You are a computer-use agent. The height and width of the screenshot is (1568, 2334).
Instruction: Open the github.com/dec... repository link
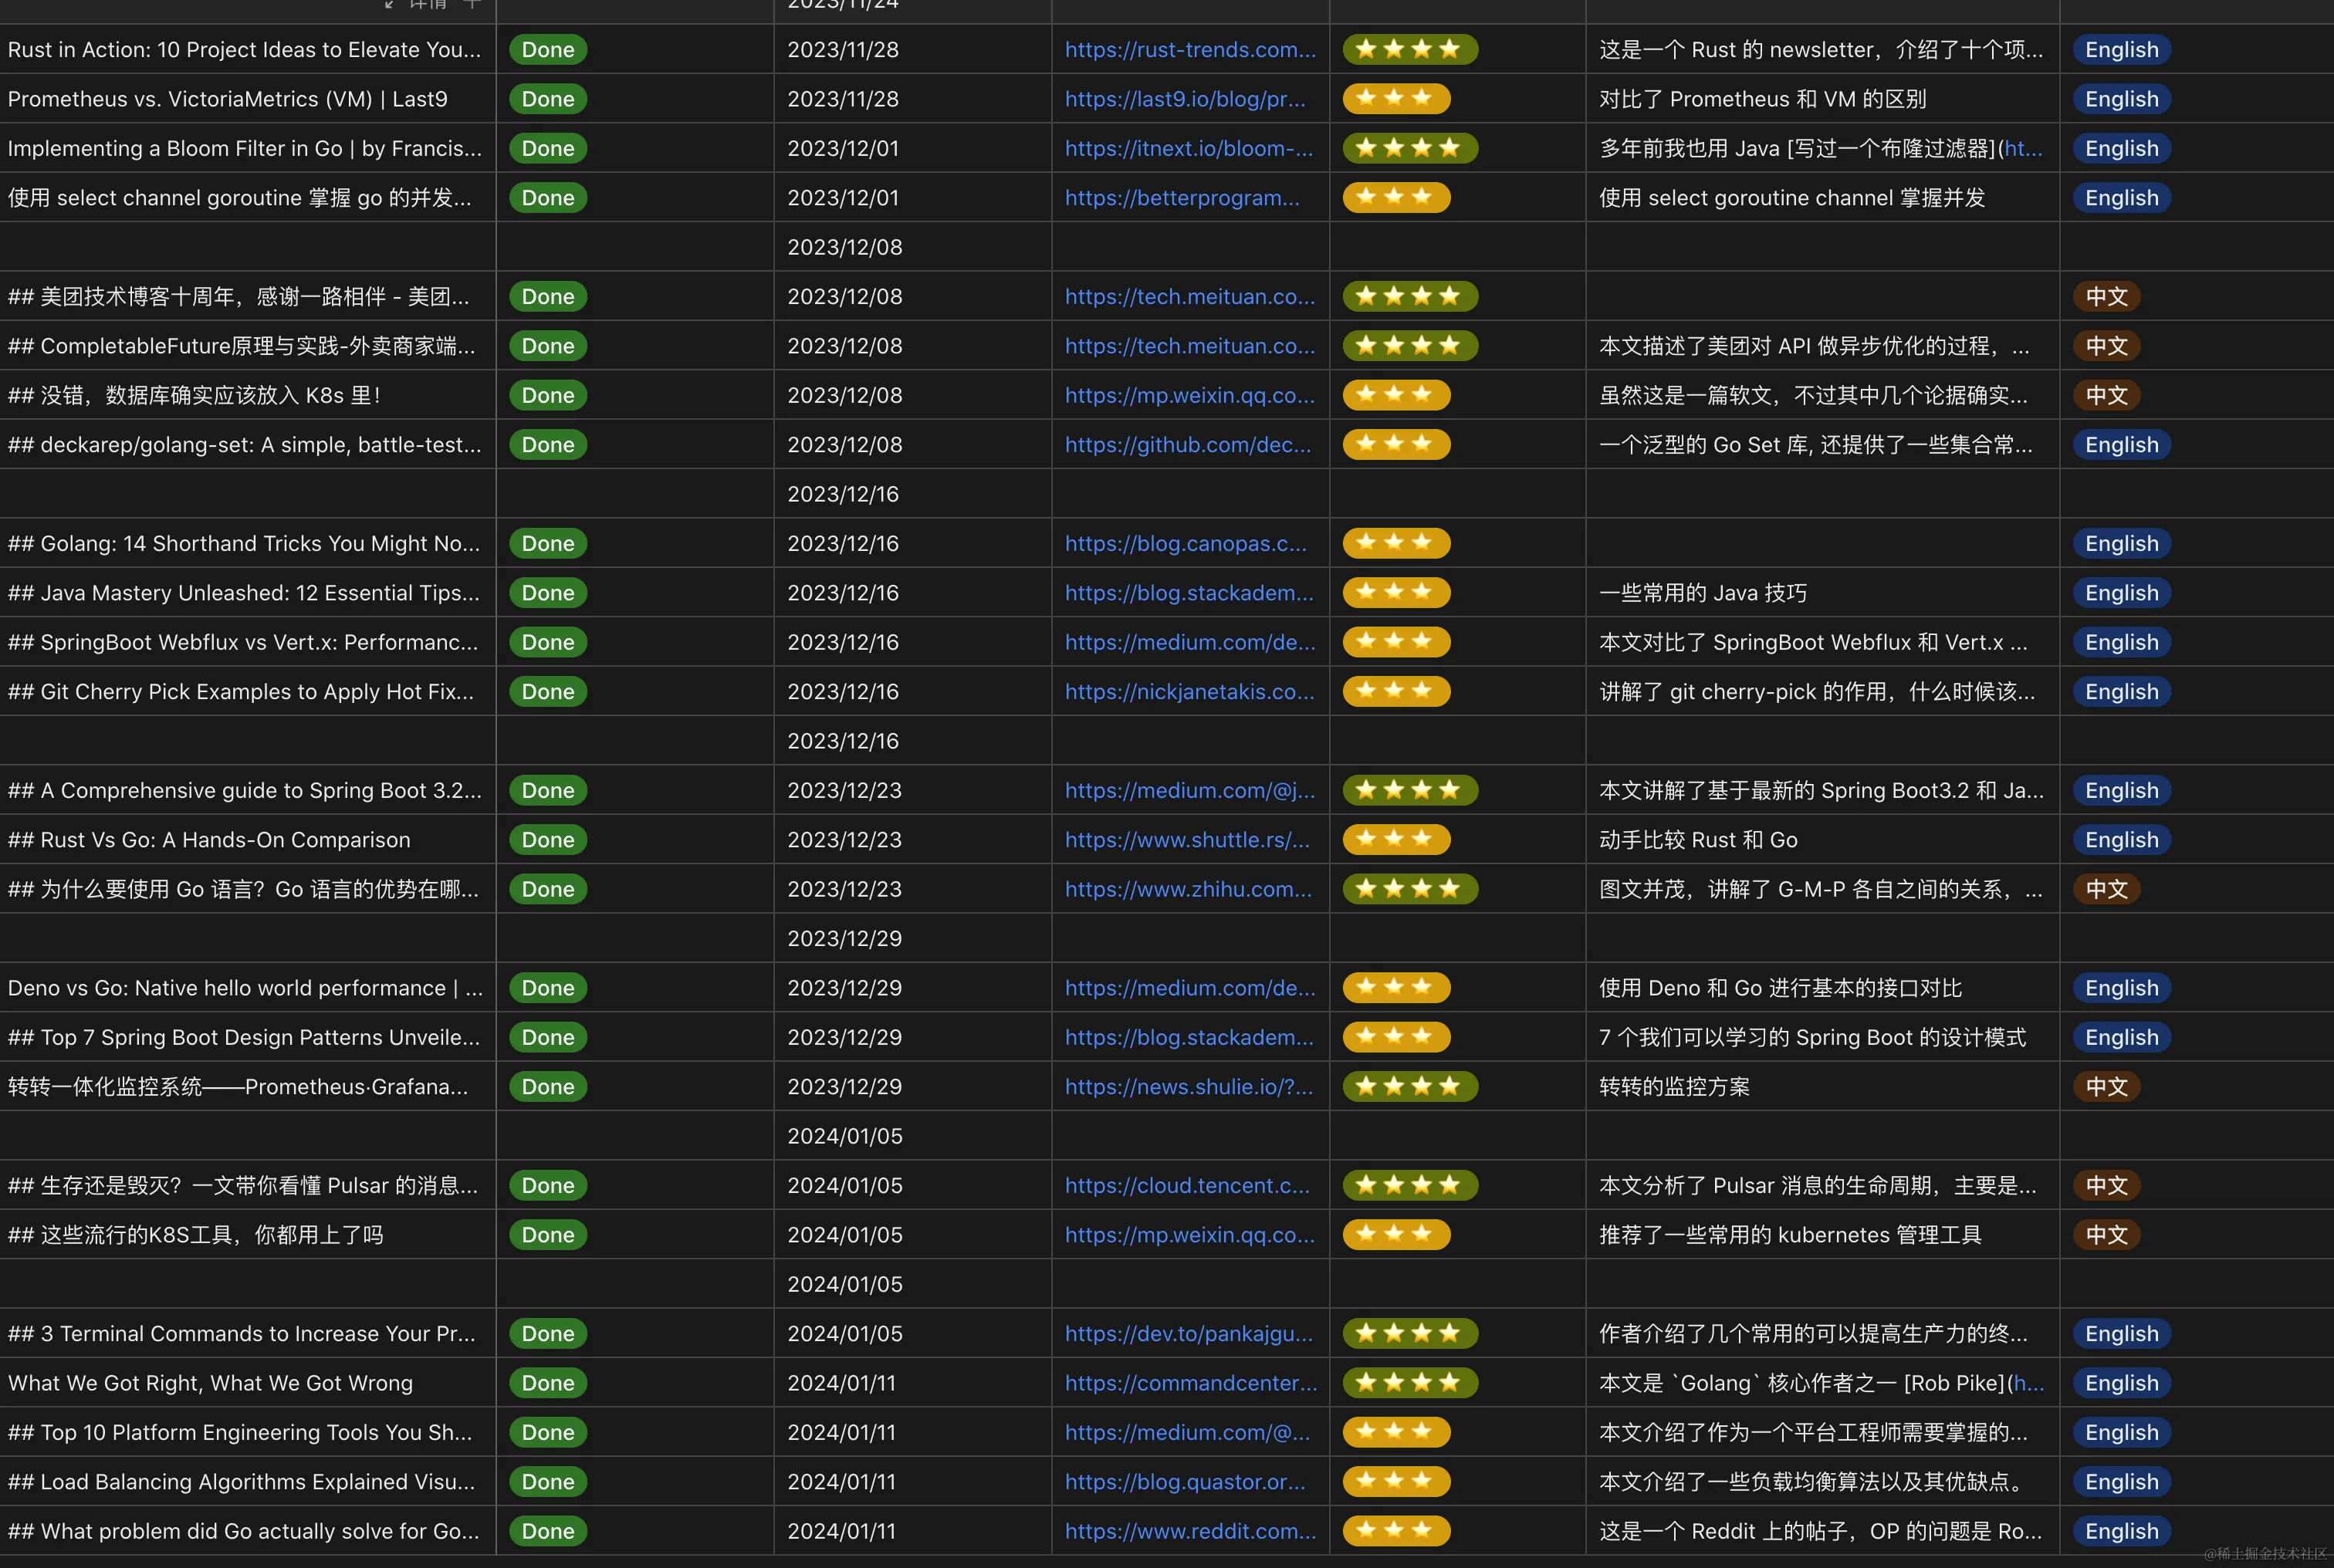click(1187, 445)
